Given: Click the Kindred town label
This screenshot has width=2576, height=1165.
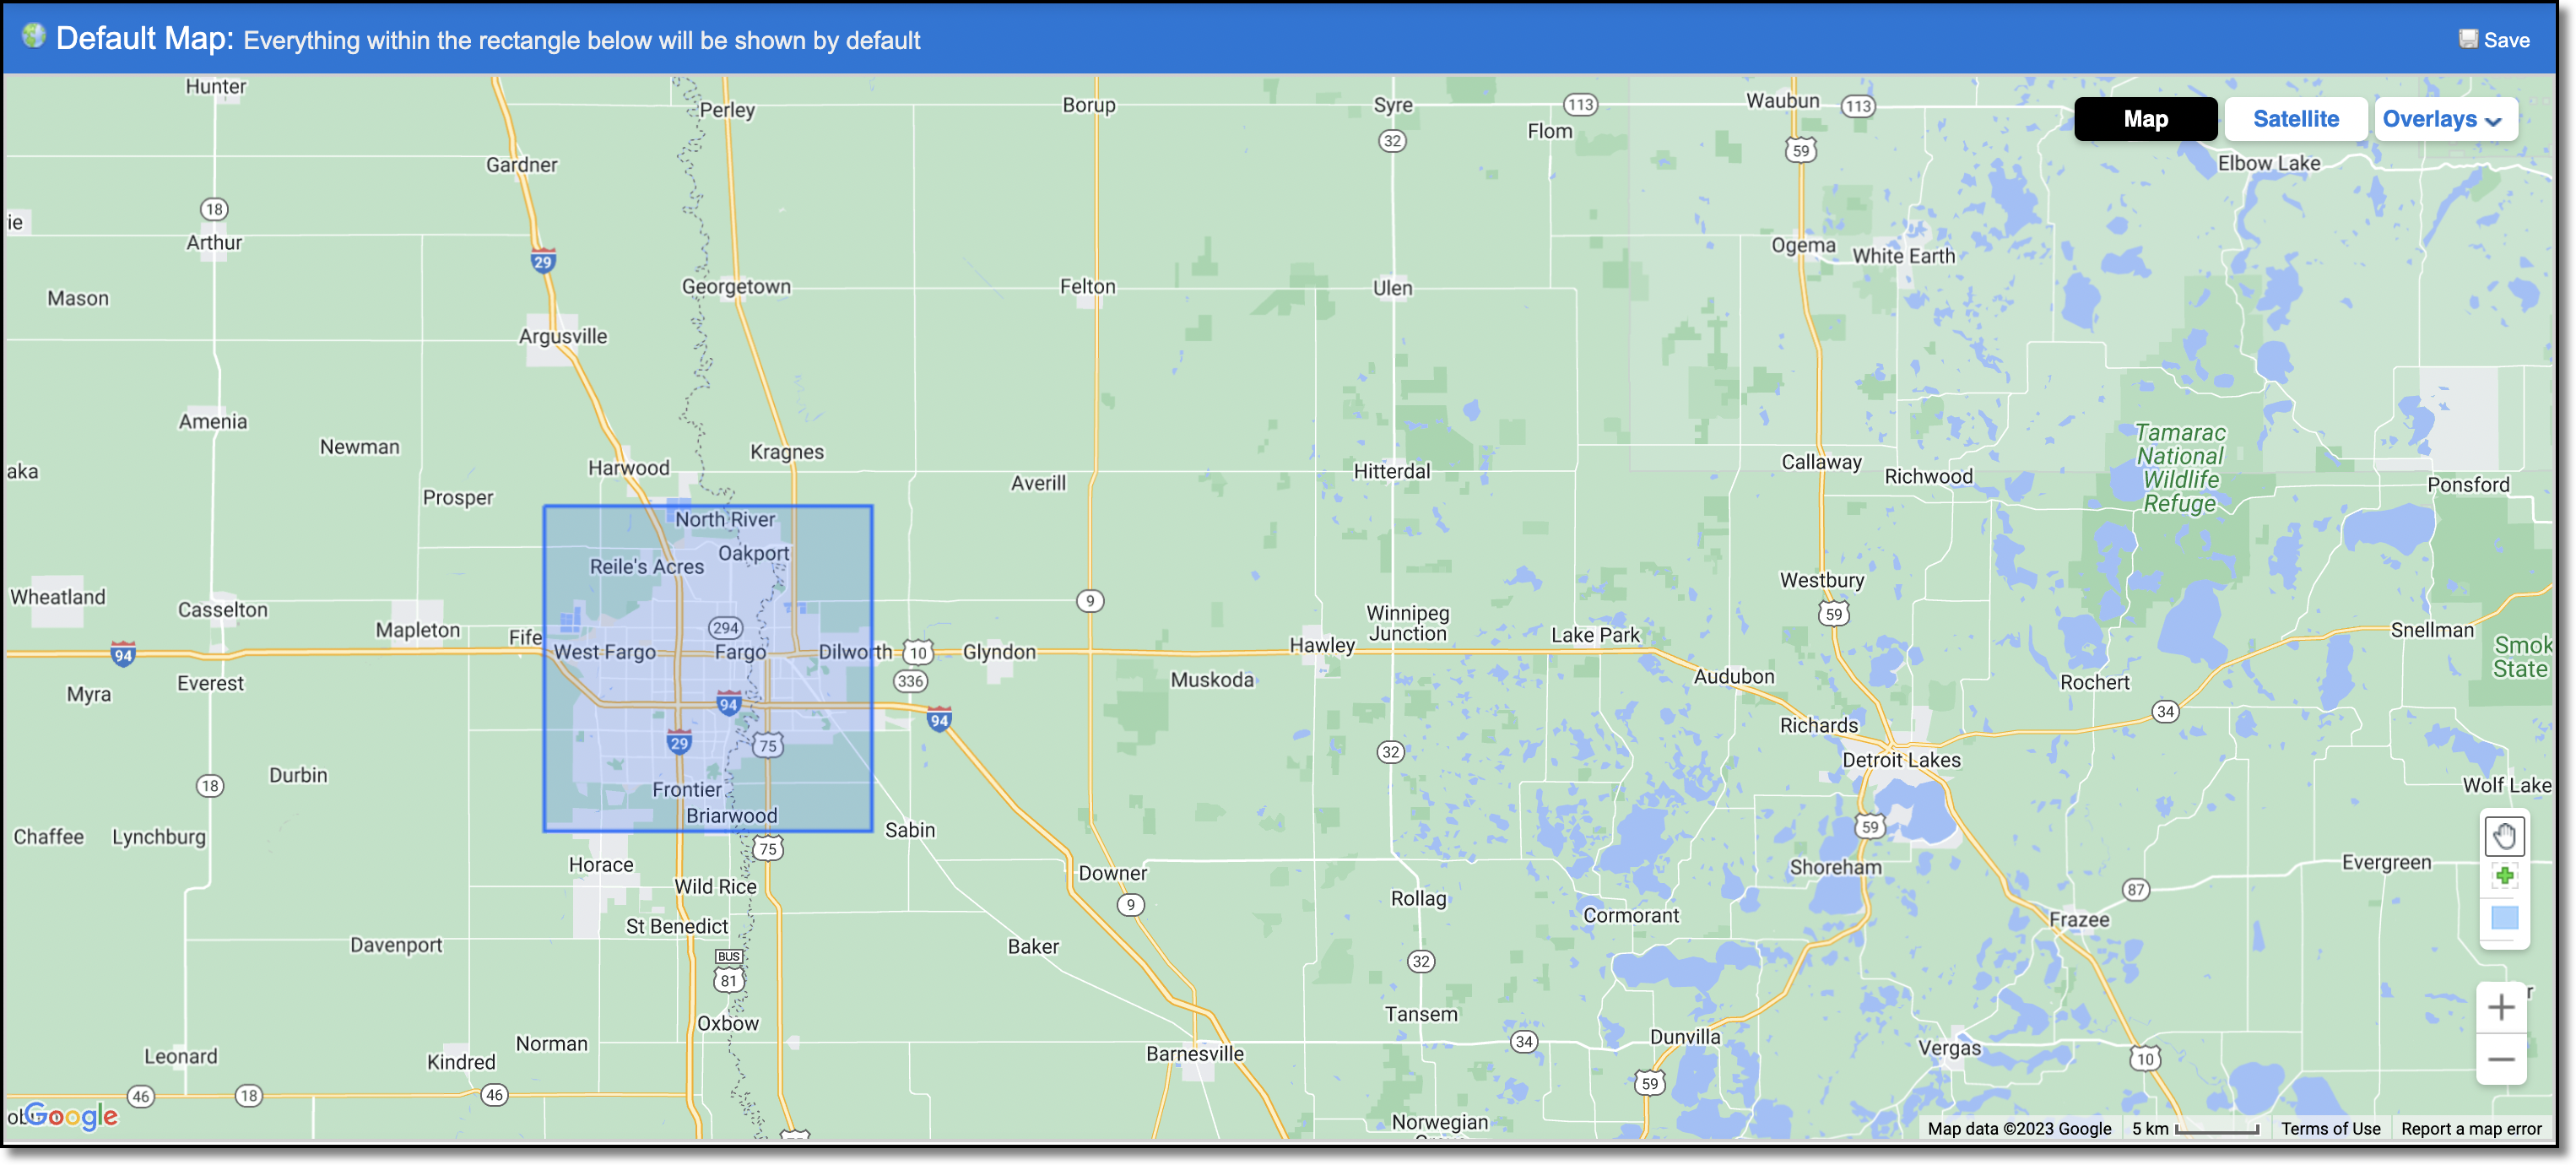Looking at the screenshot, I should [461, 1062].
